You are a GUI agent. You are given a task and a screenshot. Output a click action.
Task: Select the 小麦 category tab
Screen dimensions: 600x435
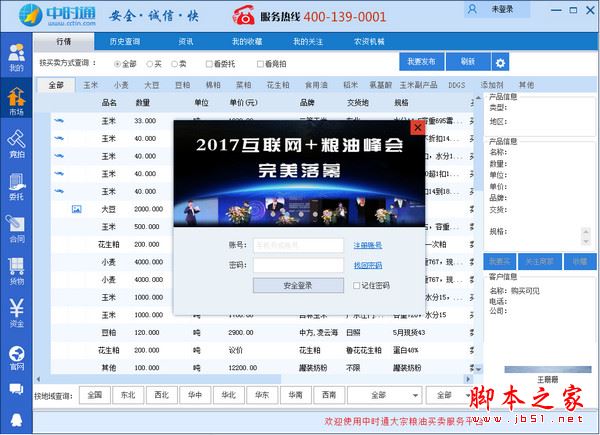pyautogui.click(x=121, y=85)
